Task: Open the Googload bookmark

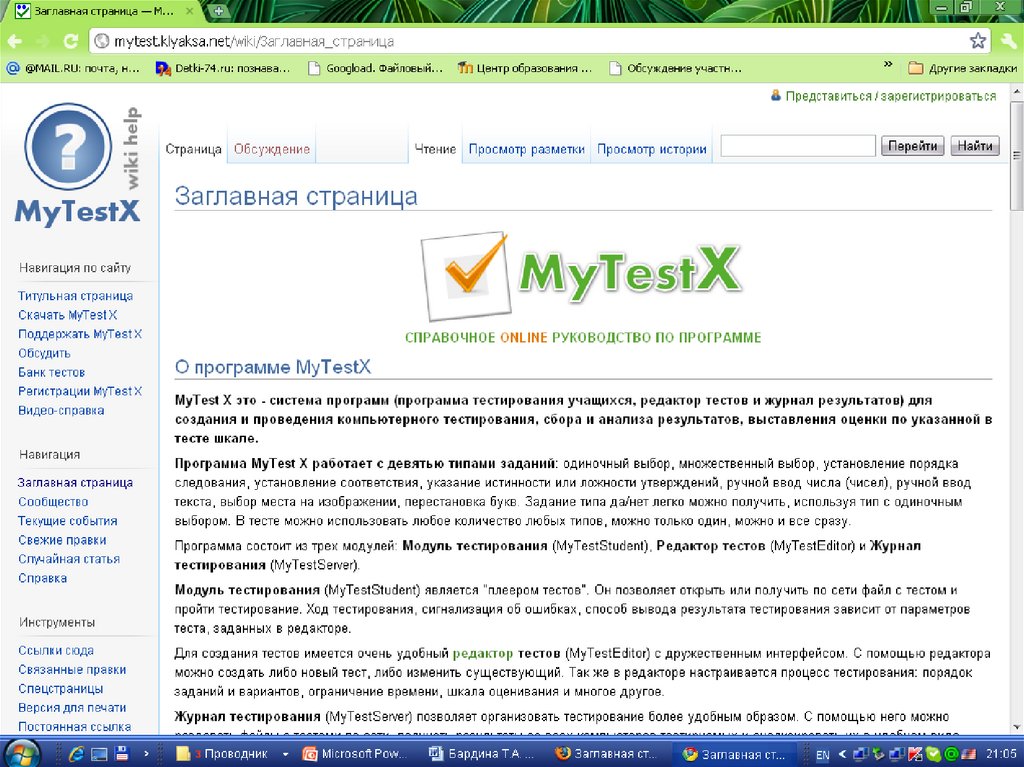Action: click(x=376, y=68)
